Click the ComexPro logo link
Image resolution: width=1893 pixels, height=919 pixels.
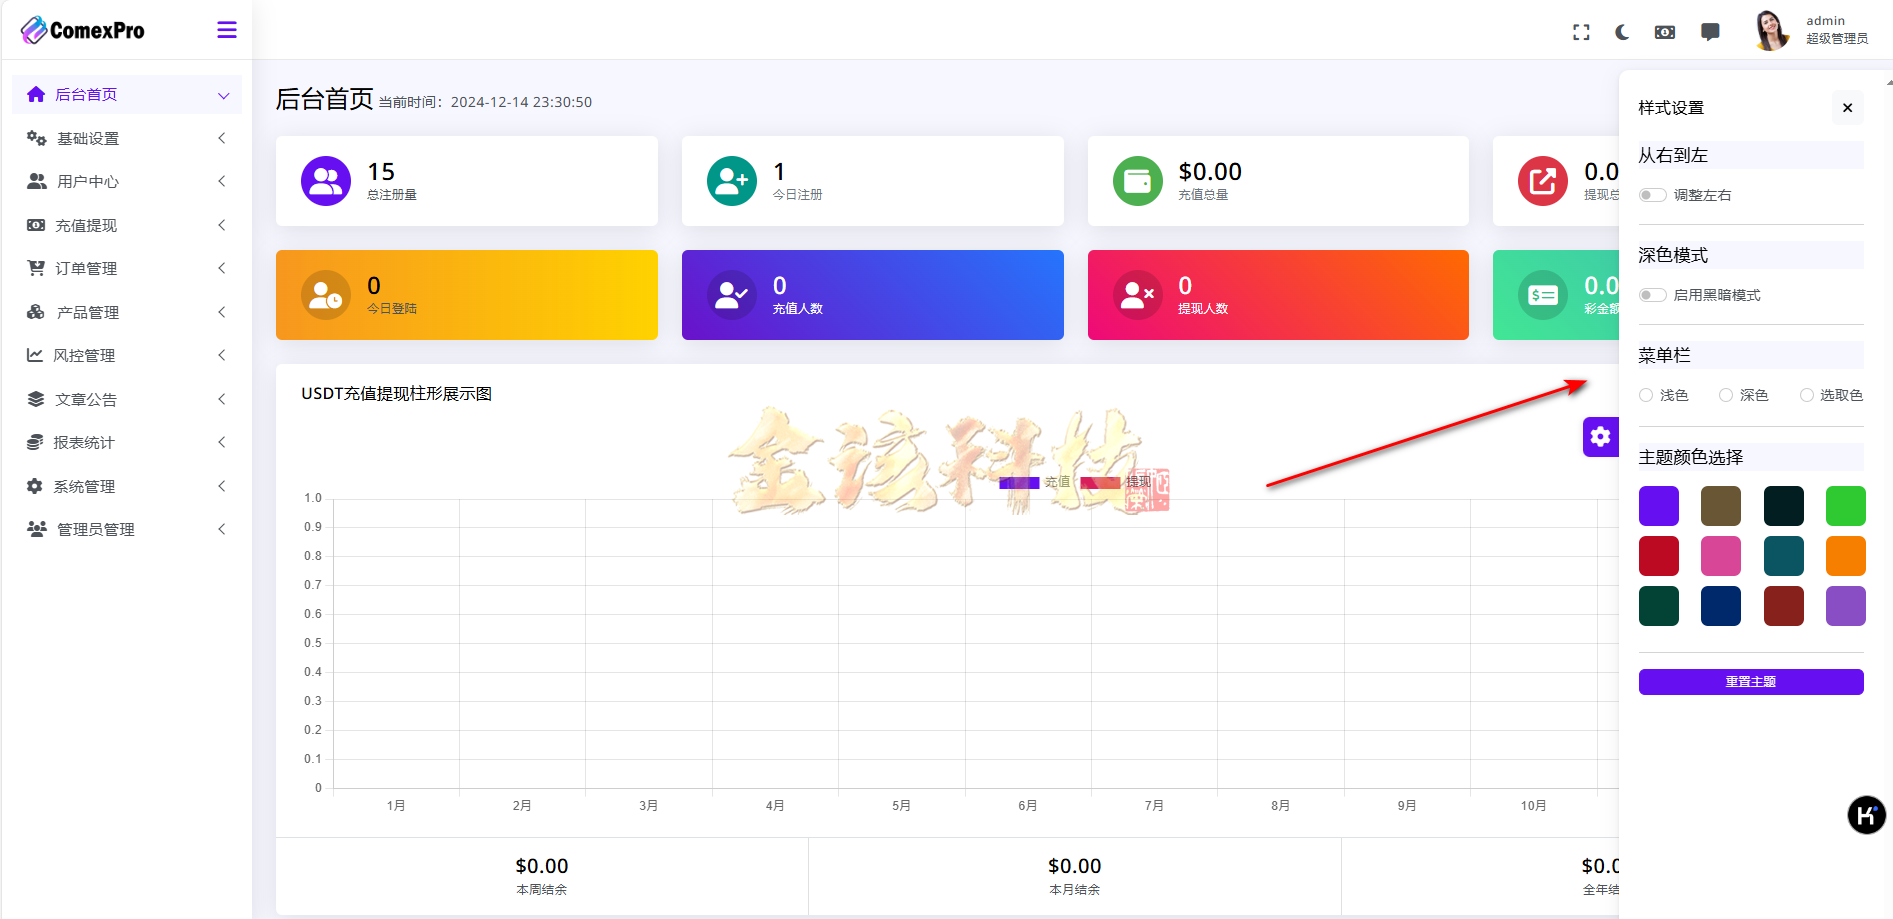pyautogui.click(x=82, y=29)
